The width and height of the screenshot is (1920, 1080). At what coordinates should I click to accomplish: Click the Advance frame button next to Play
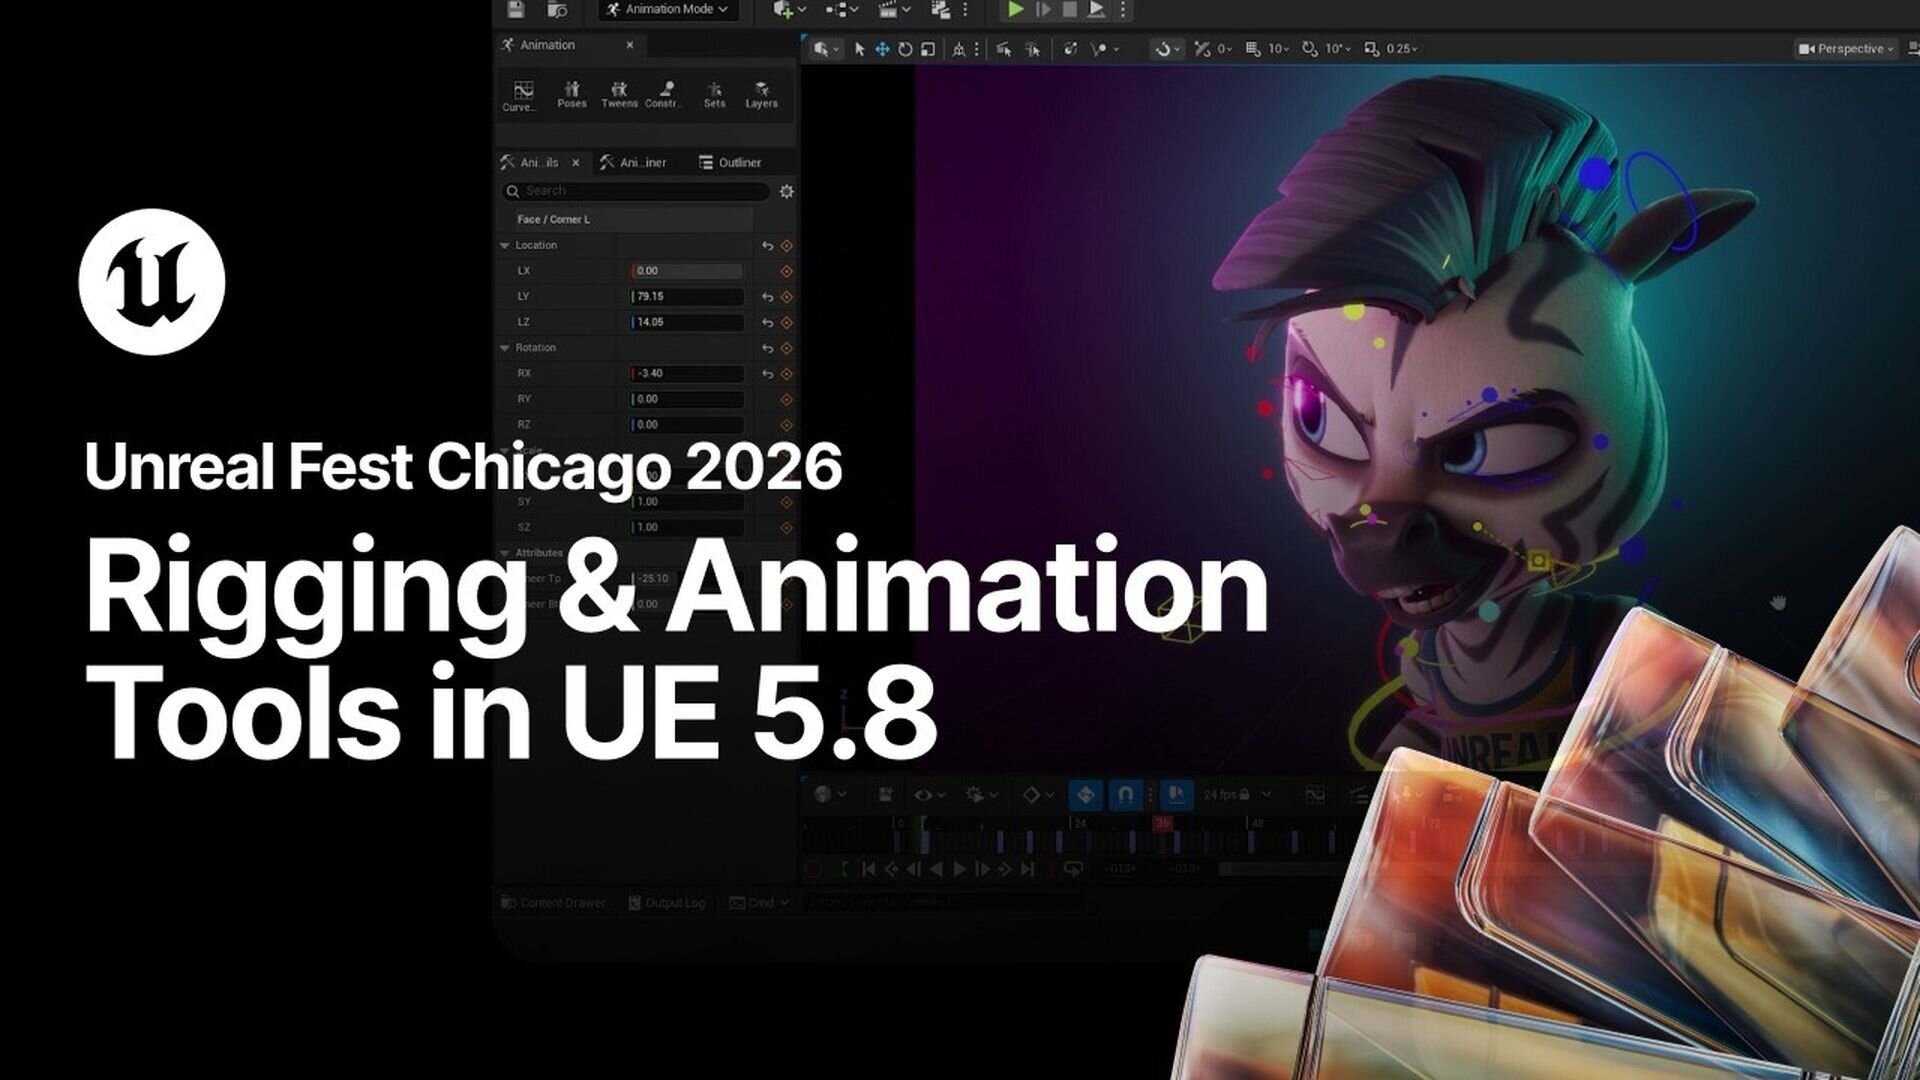(x=1043, y=9)
